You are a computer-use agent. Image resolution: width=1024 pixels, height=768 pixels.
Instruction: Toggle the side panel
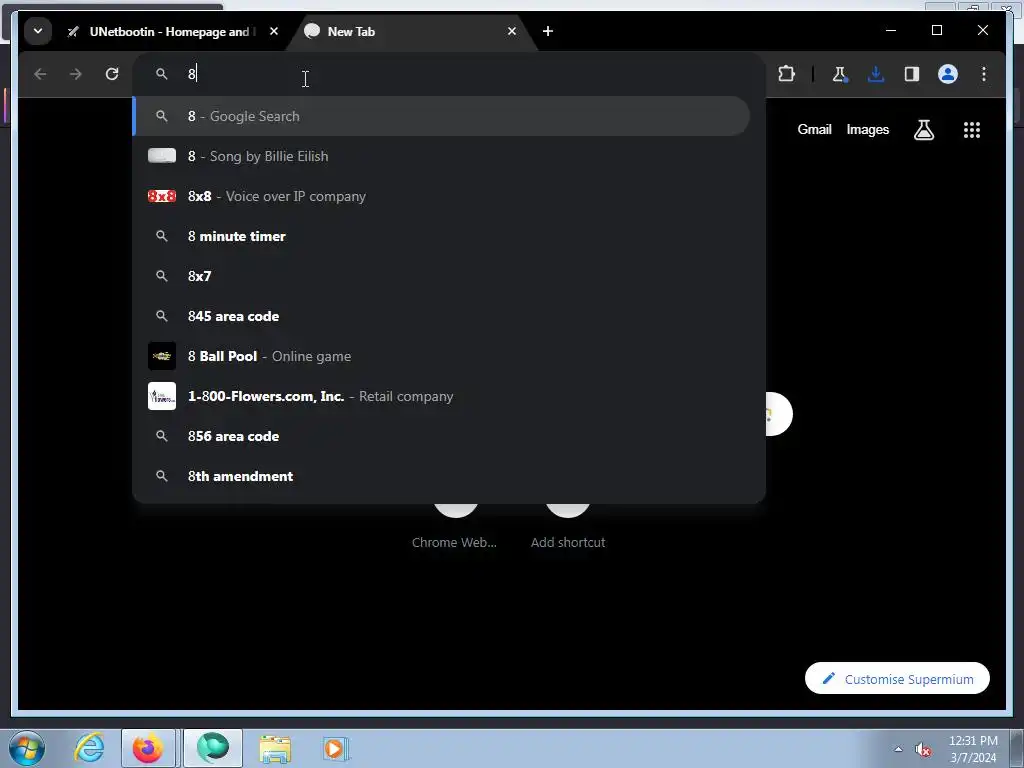point(912,74)
